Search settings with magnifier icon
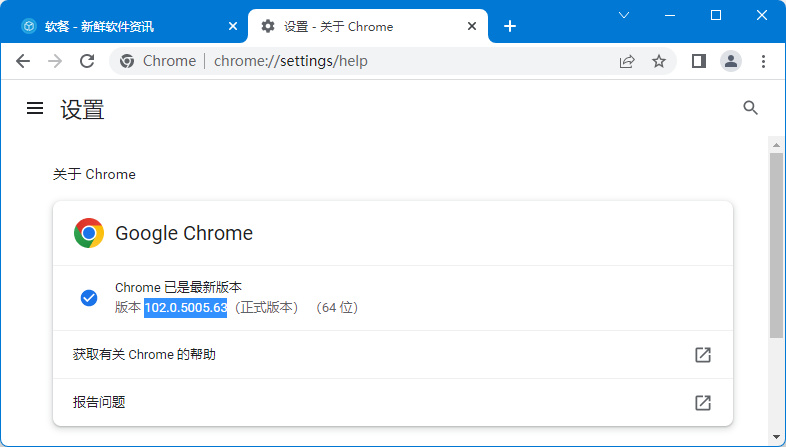Screen dimensions: 786x447 pyautogui.click(x=751, y=108)
